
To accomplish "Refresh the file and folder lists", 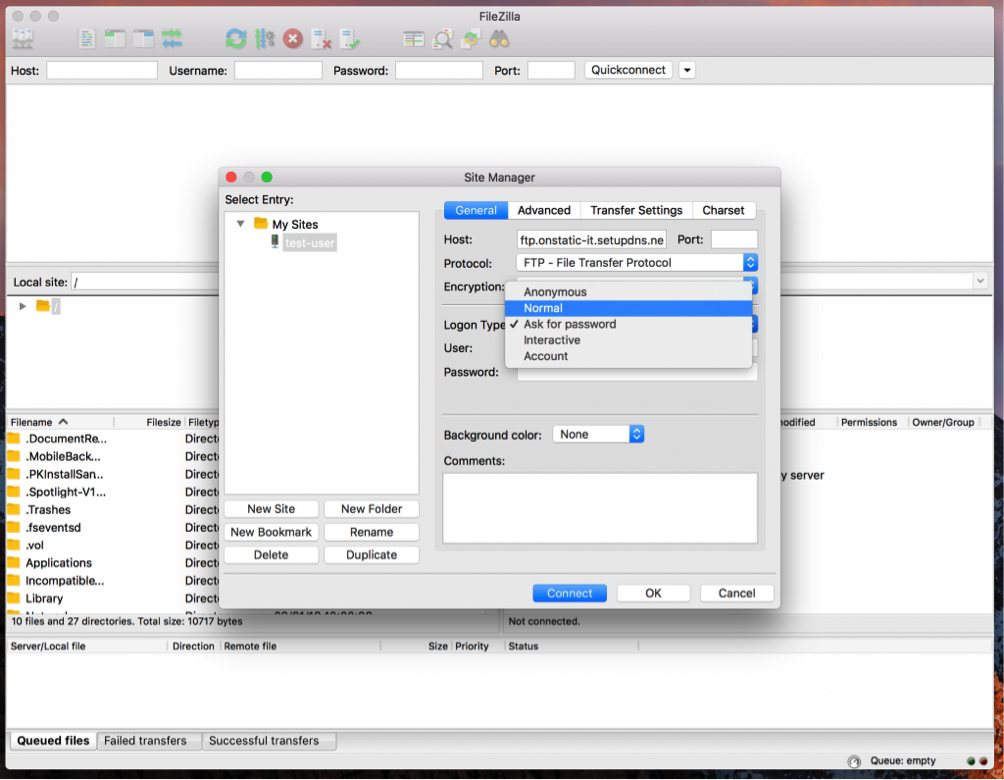I will coord(236,40).
